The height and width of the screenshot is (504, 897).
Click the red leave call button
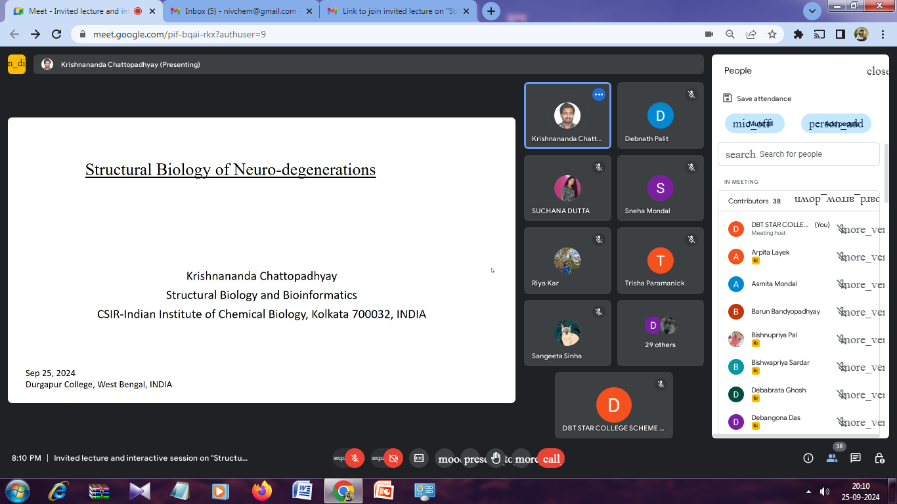(x=550, y=458)
